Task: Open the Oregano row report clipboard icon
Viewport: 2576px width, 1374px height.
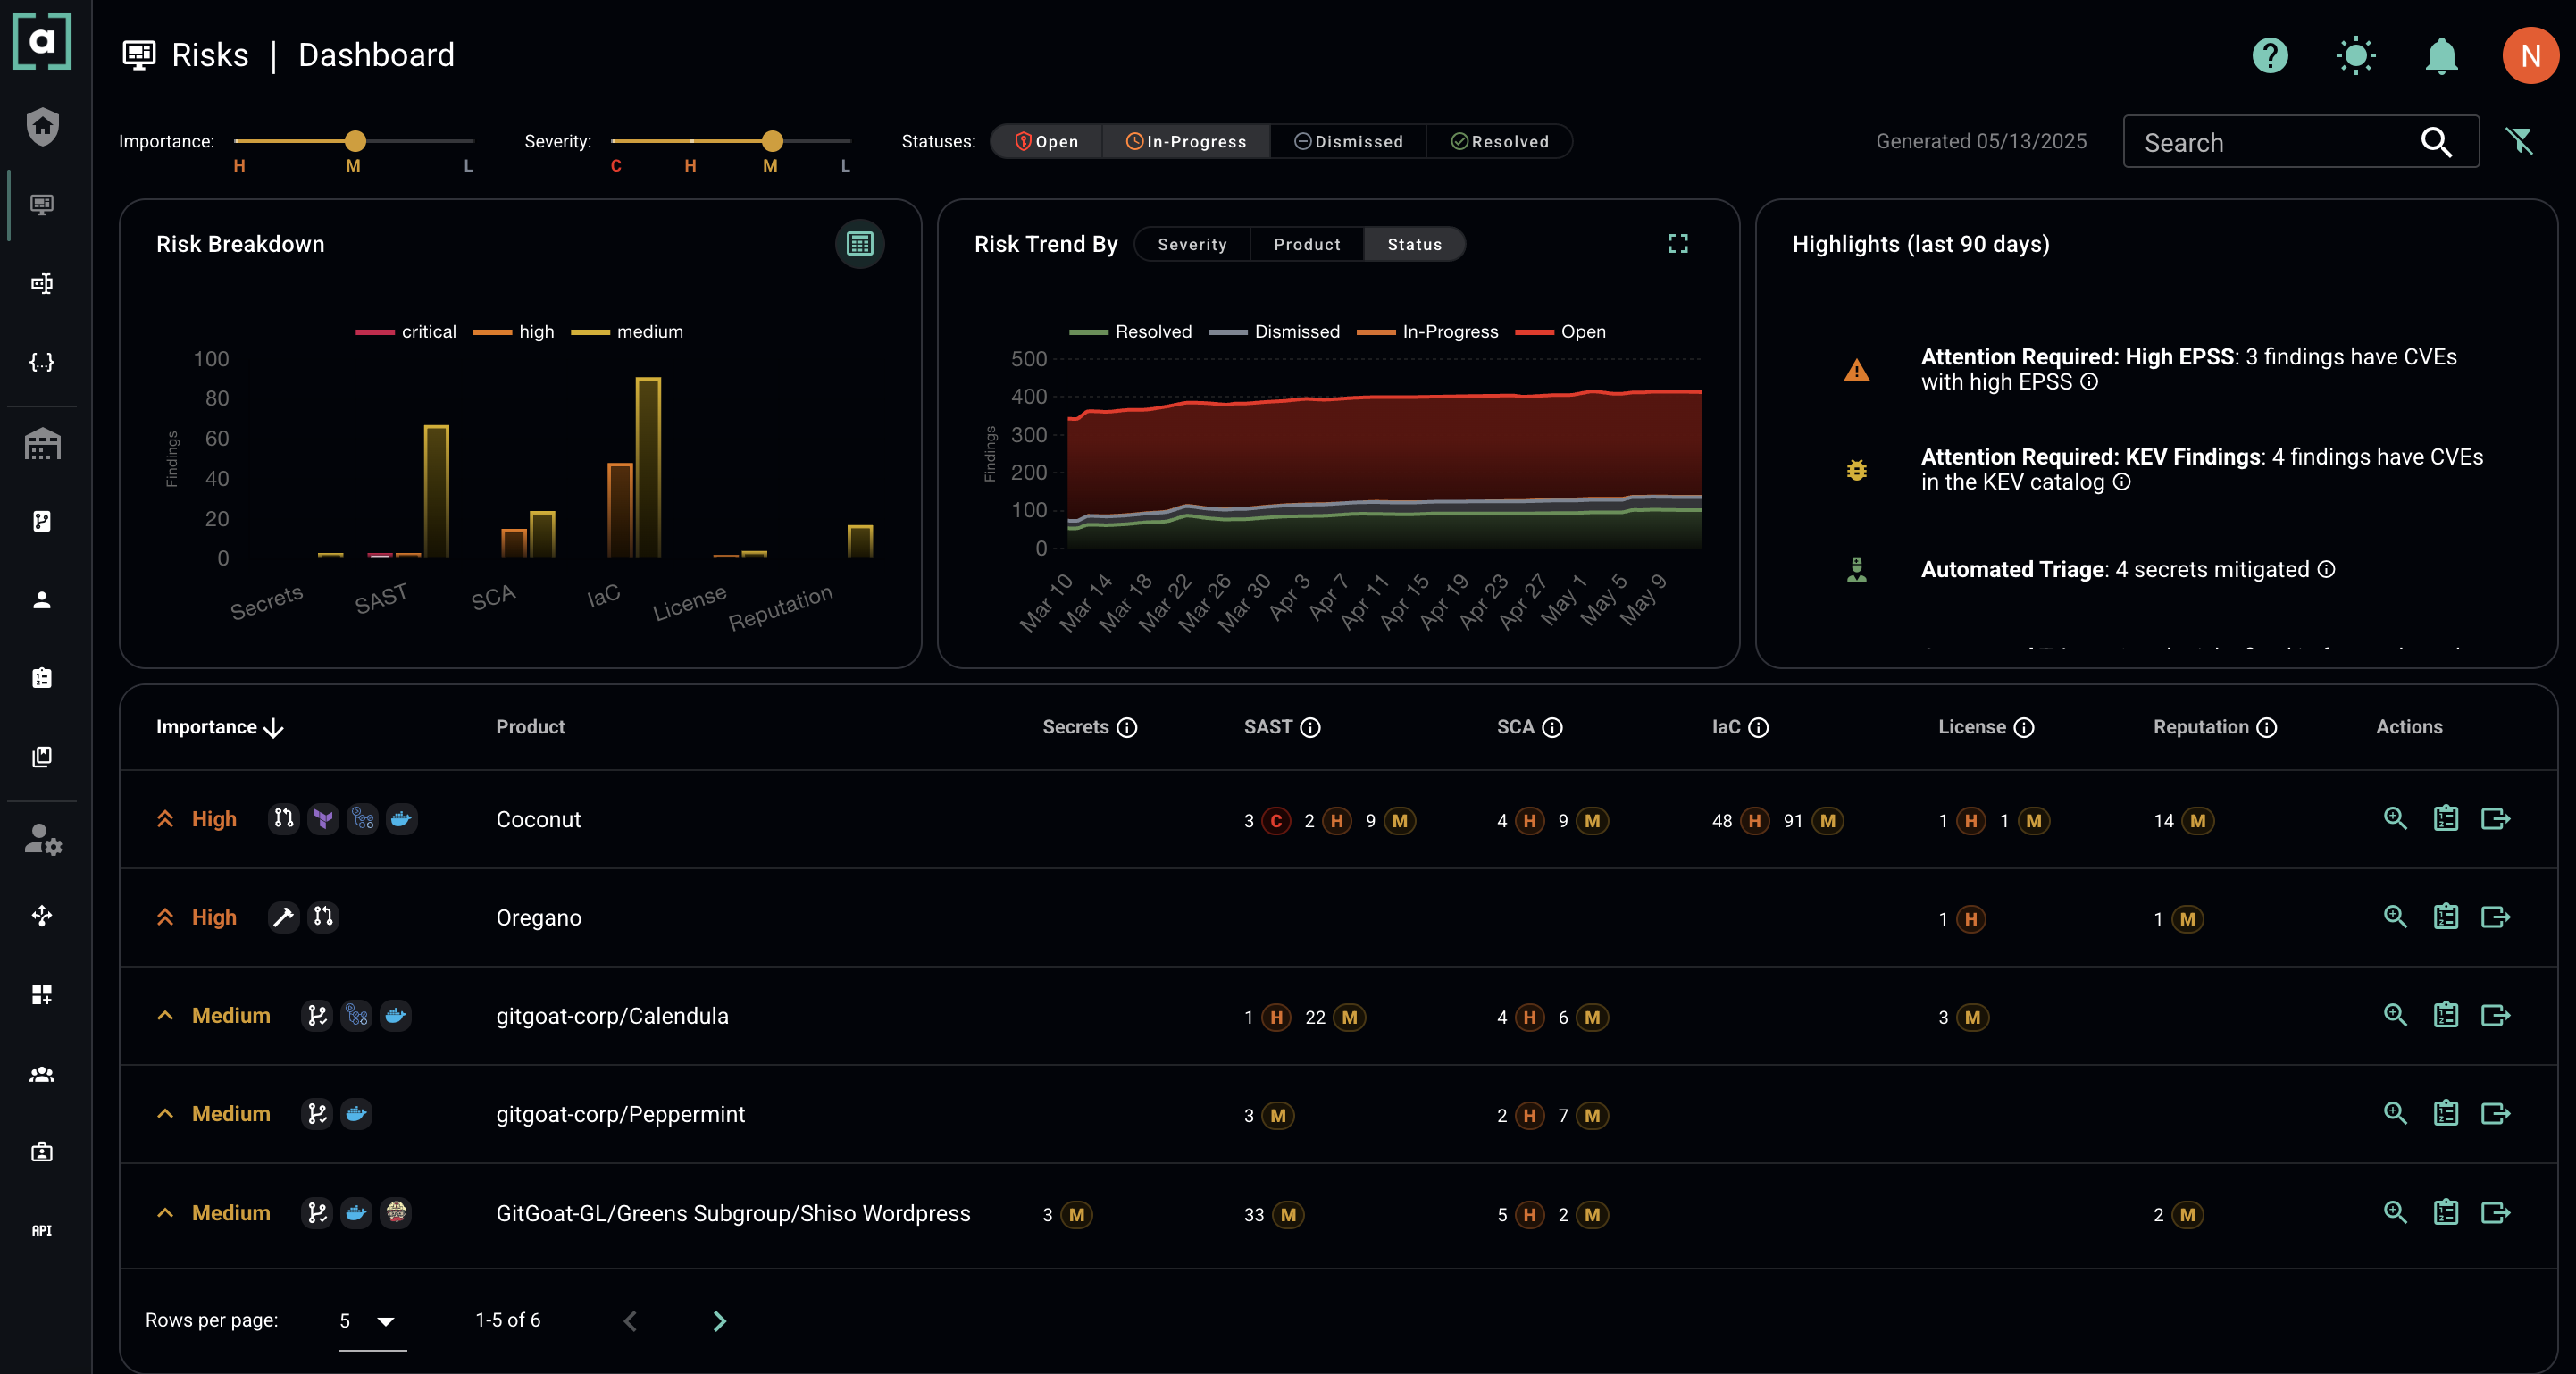Action: (x=2445, y=917)
